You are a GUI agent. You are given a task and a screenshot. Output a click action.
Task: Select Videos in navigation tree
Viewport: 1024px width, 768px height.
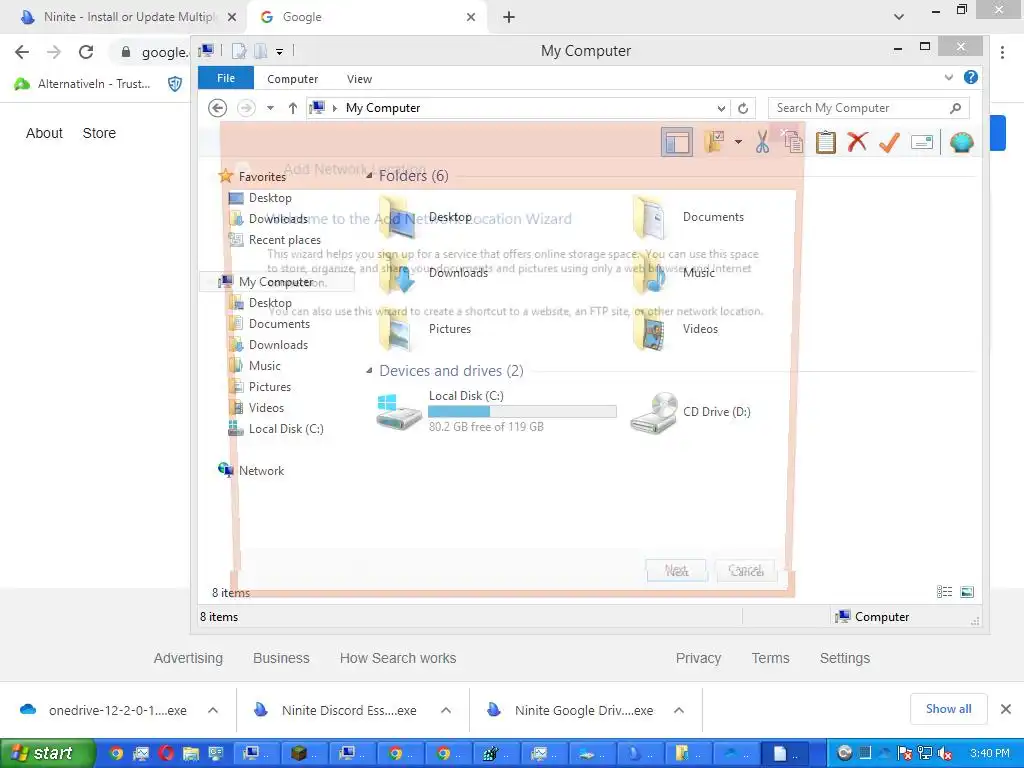(x=266, y=408)
